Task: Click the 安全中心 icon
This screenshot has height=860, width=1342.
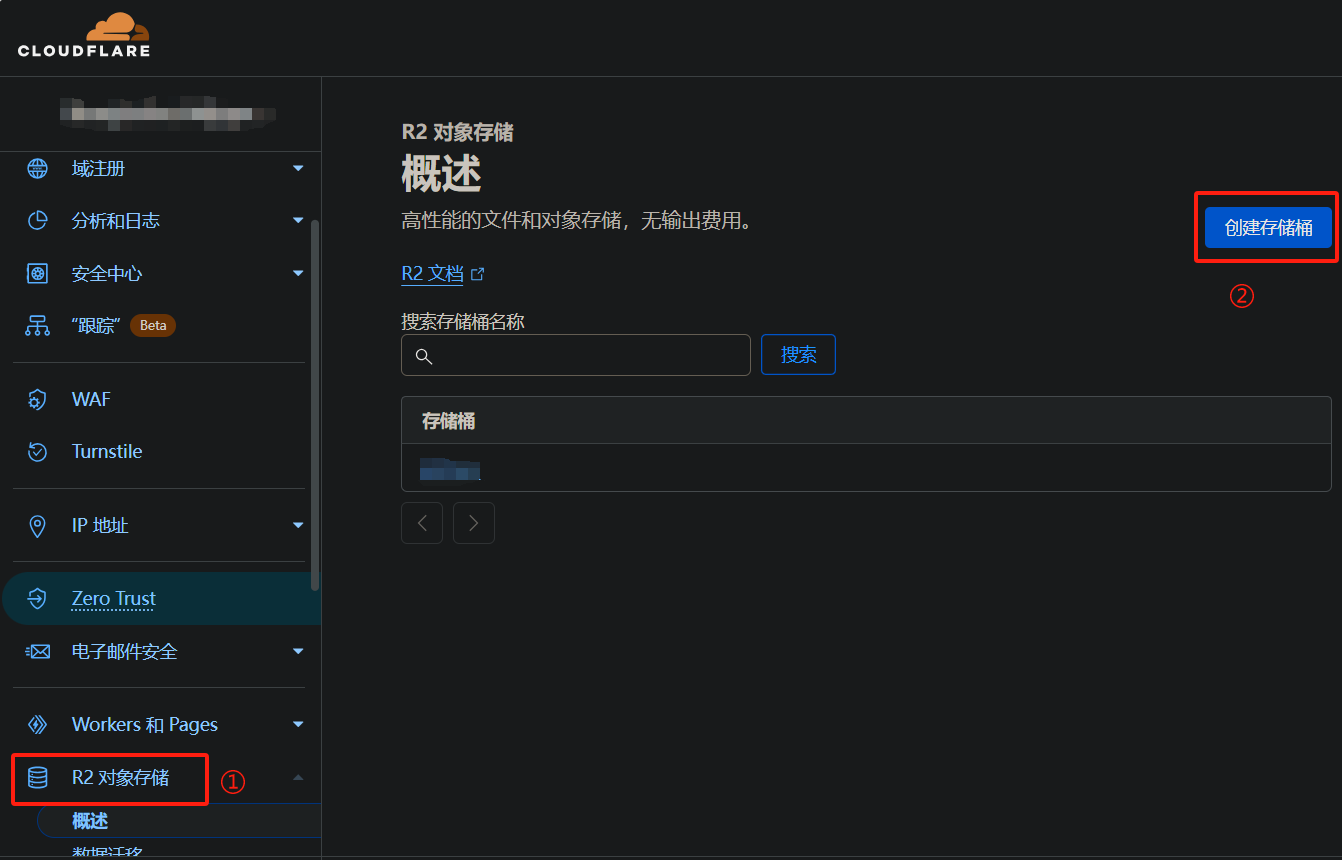Action: 37,273
